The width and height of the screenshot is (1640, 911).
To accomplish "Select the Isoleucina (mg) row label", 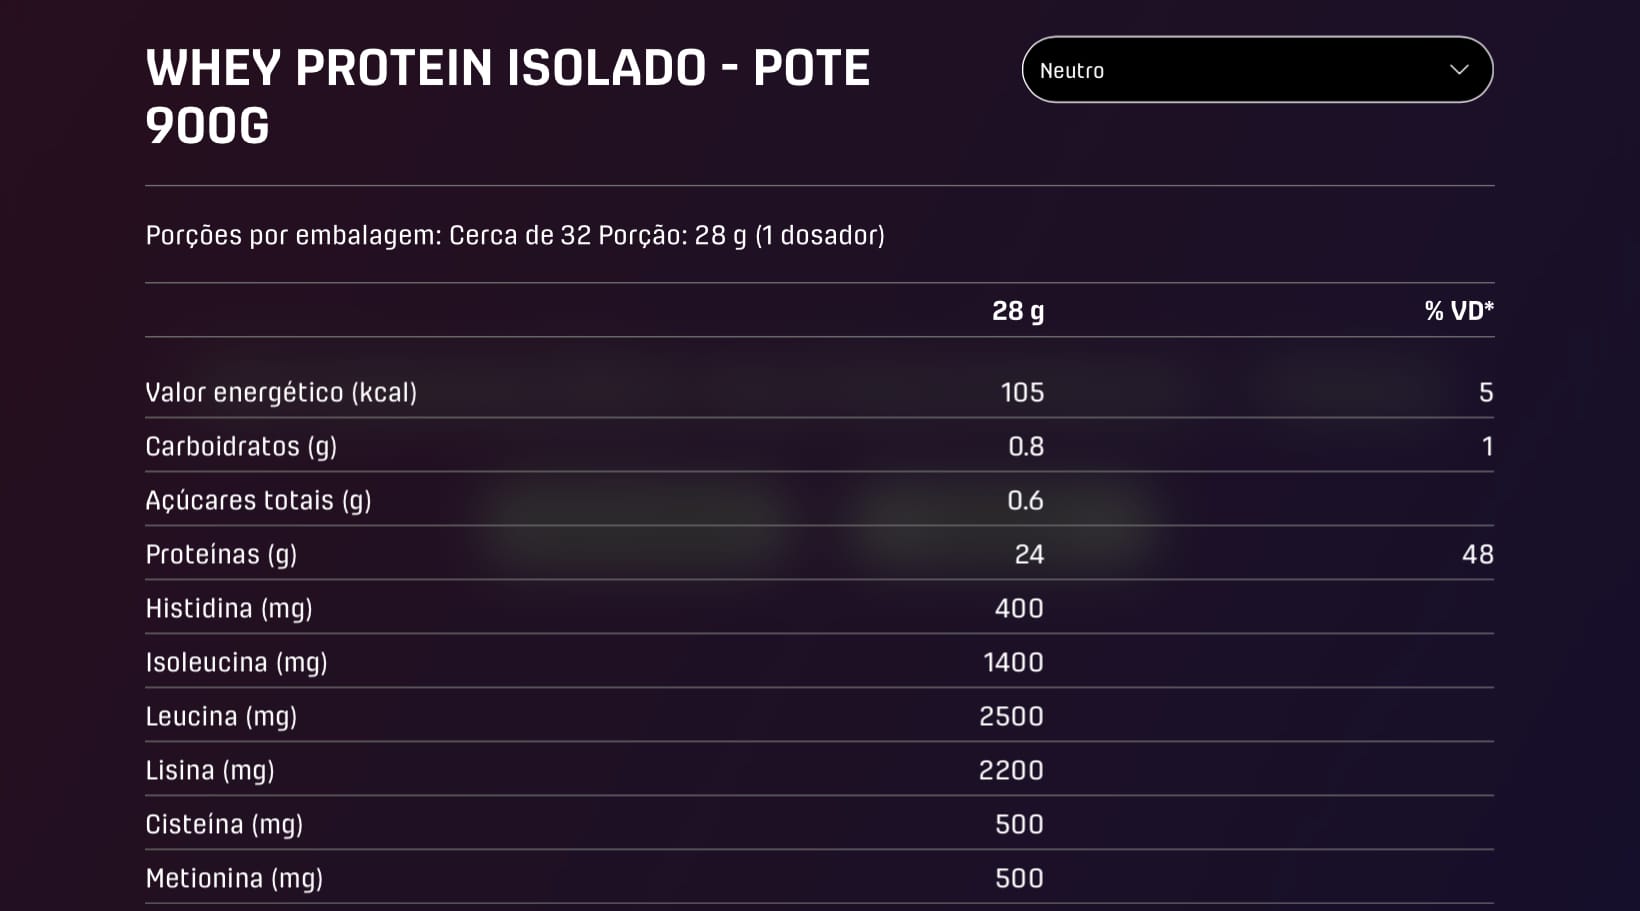I will coord(236,662).
